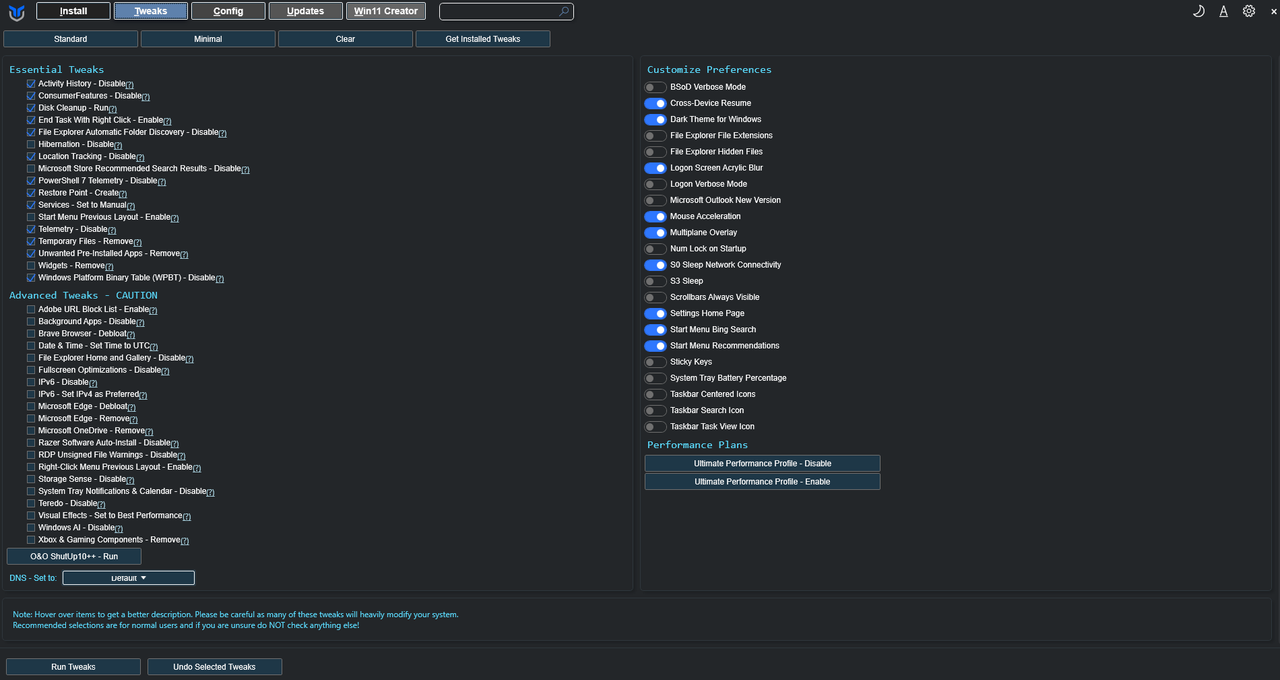Screen dimensions: 1280x680
Task: Apply the Standard tweak preset
Action: click(x=71, y=39)
